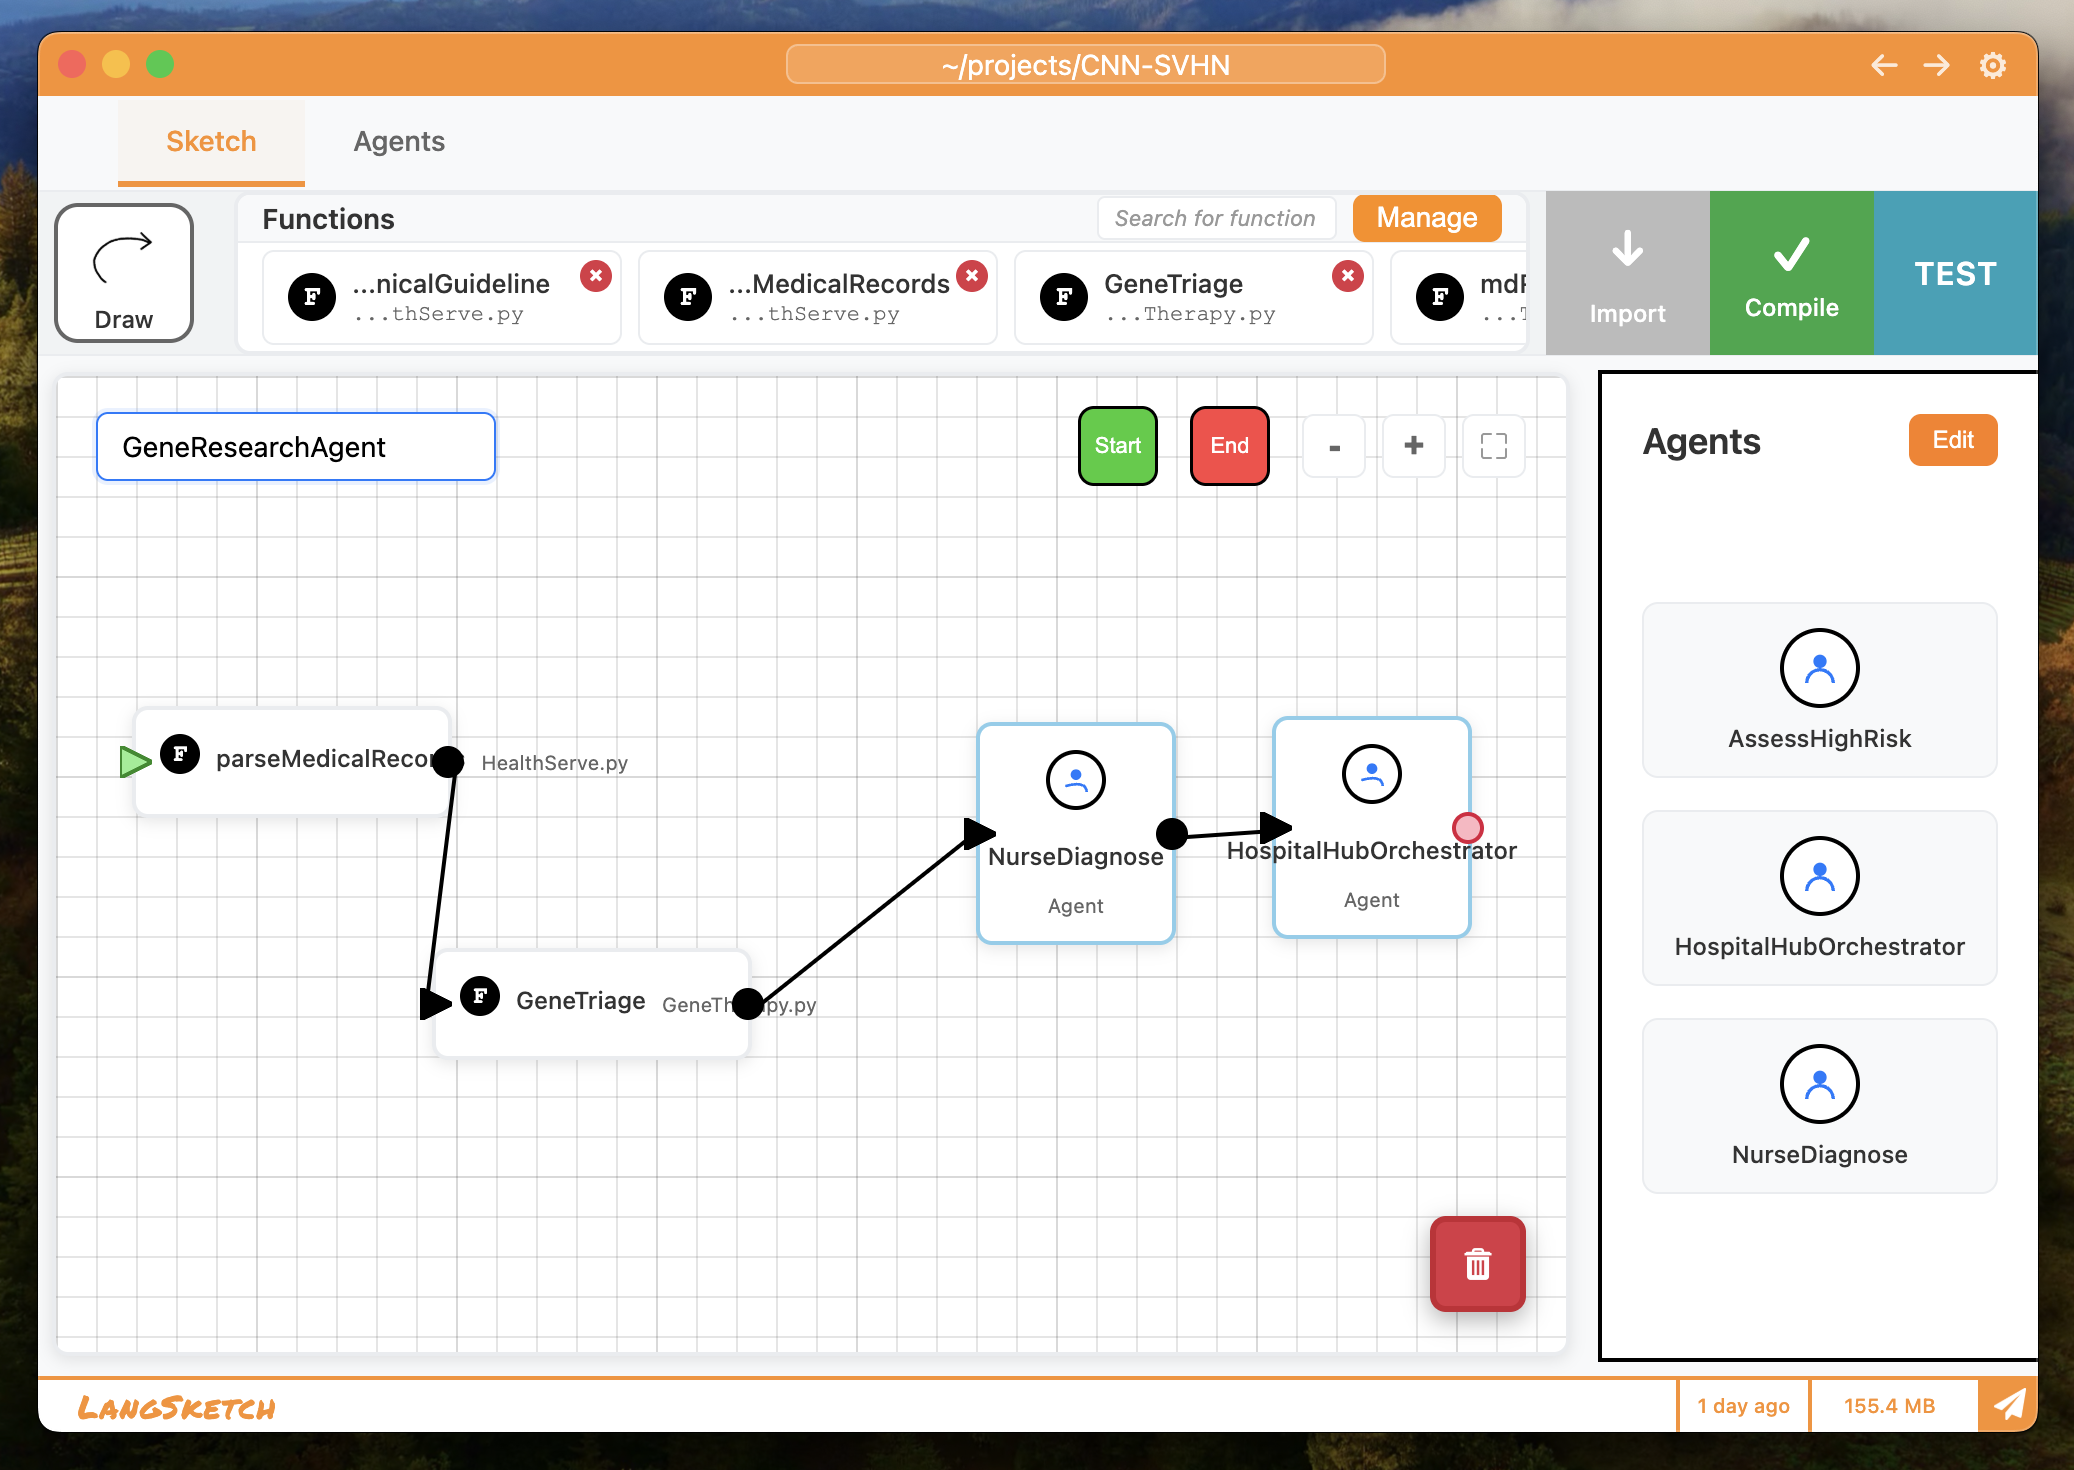
Task: Navigate forward with right arrow
Action: tap(1937, 66)
